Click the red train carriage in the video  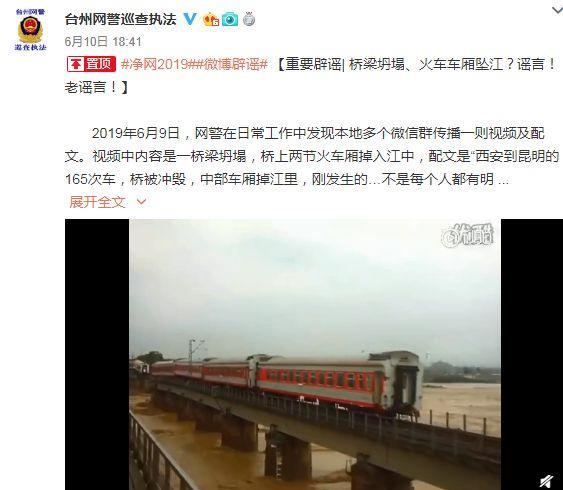click(x=339, y=383)
